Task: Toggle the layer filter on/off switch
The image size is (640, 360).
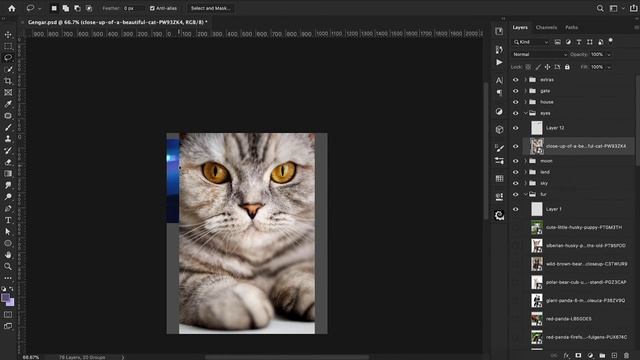Action: 611,41
